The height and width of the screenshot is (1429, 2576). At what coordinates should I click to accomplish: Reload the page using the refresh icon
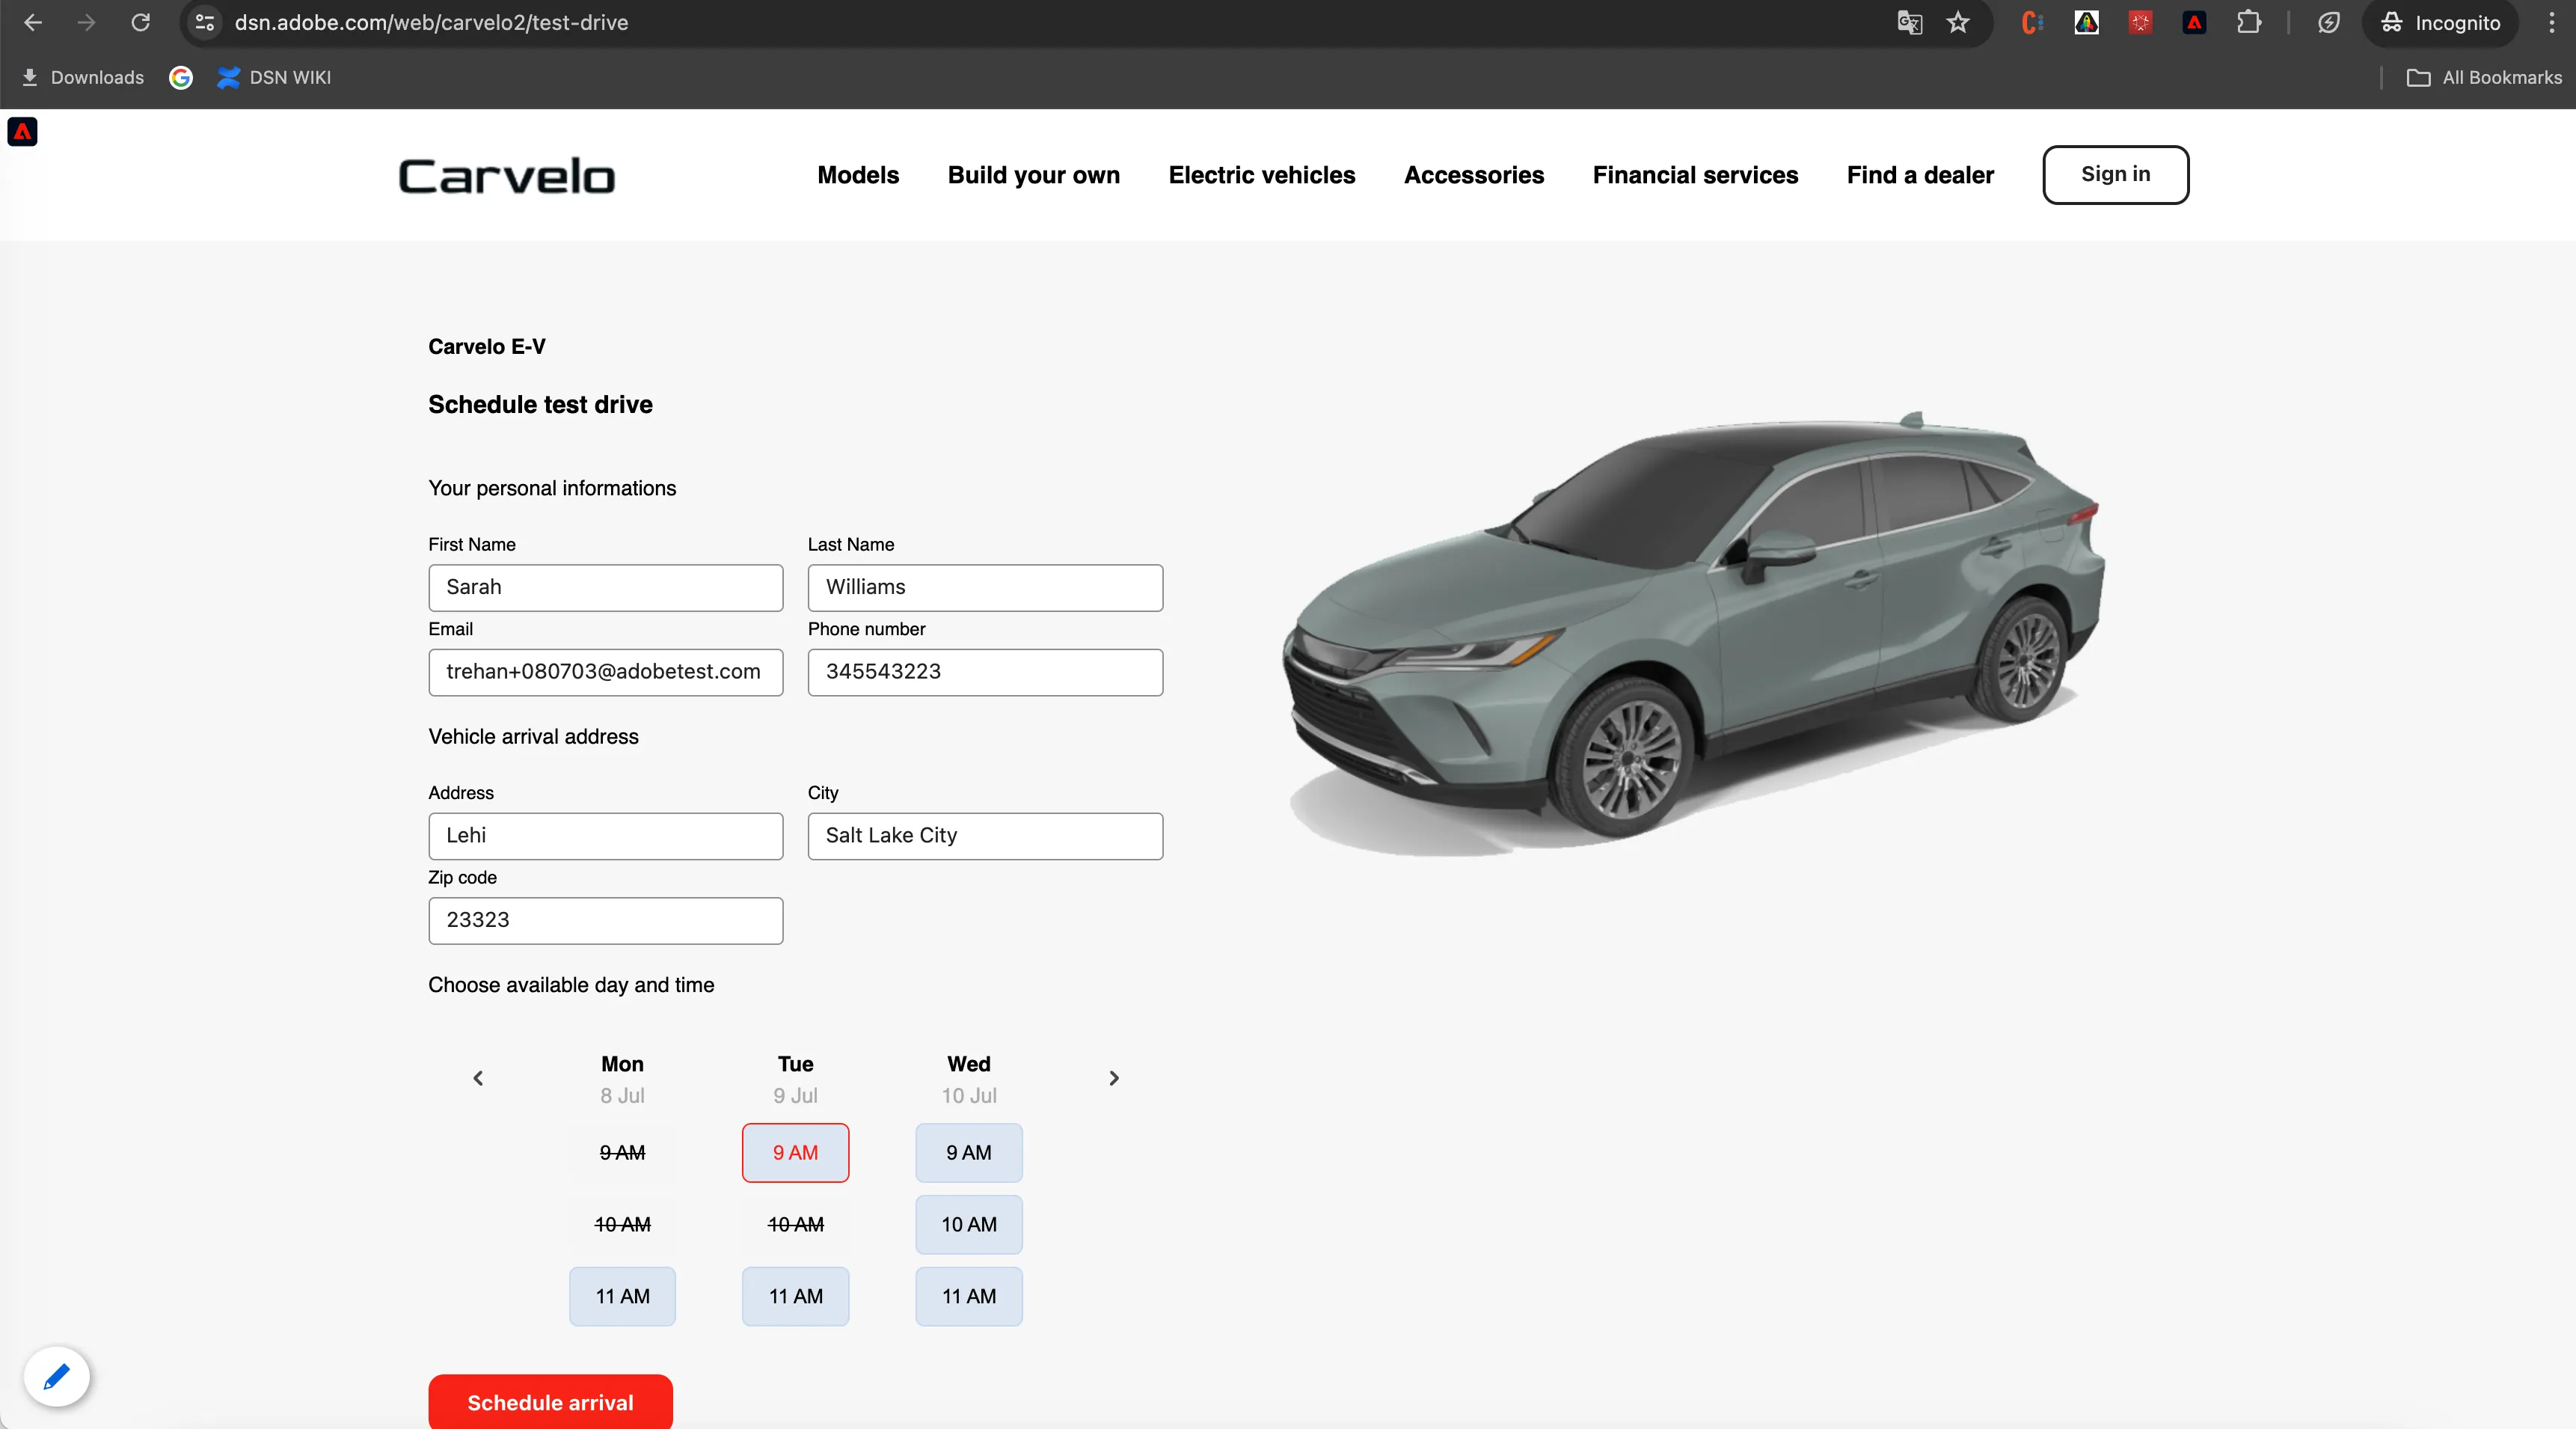click(141, 22)
